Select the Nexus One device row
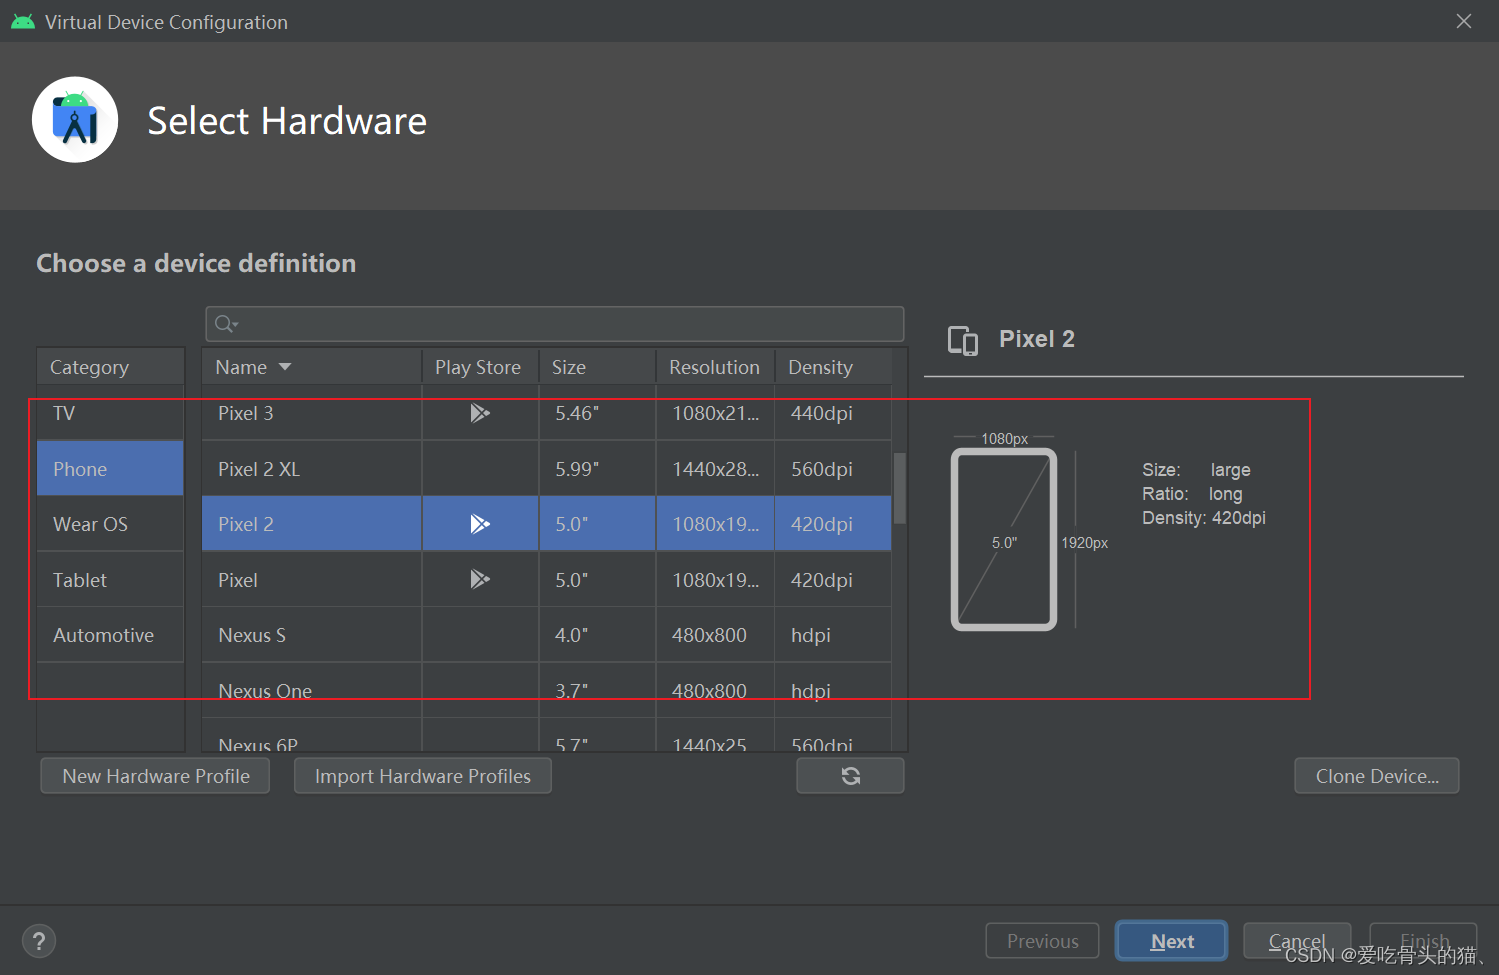Viewport: 1499px width, 975px height. (546, 691)
